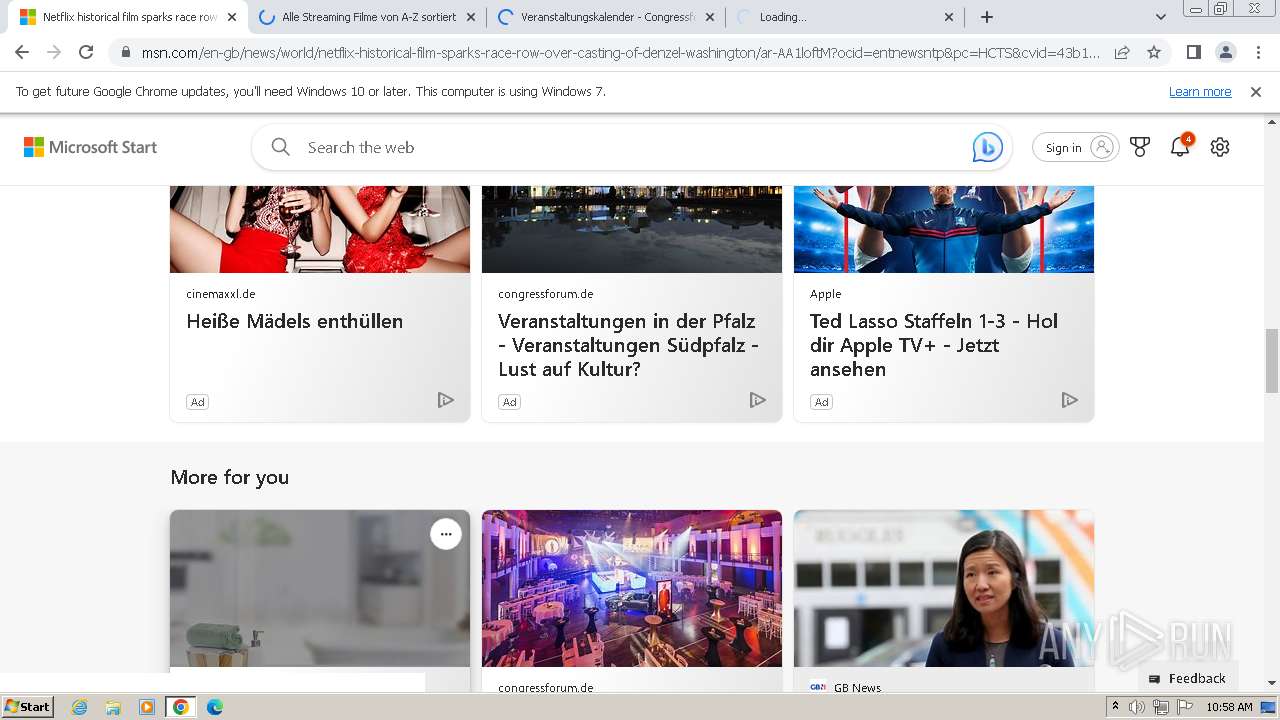1280x720 pixels.
Task: Click the Search the web field
Action: [630, 147]
